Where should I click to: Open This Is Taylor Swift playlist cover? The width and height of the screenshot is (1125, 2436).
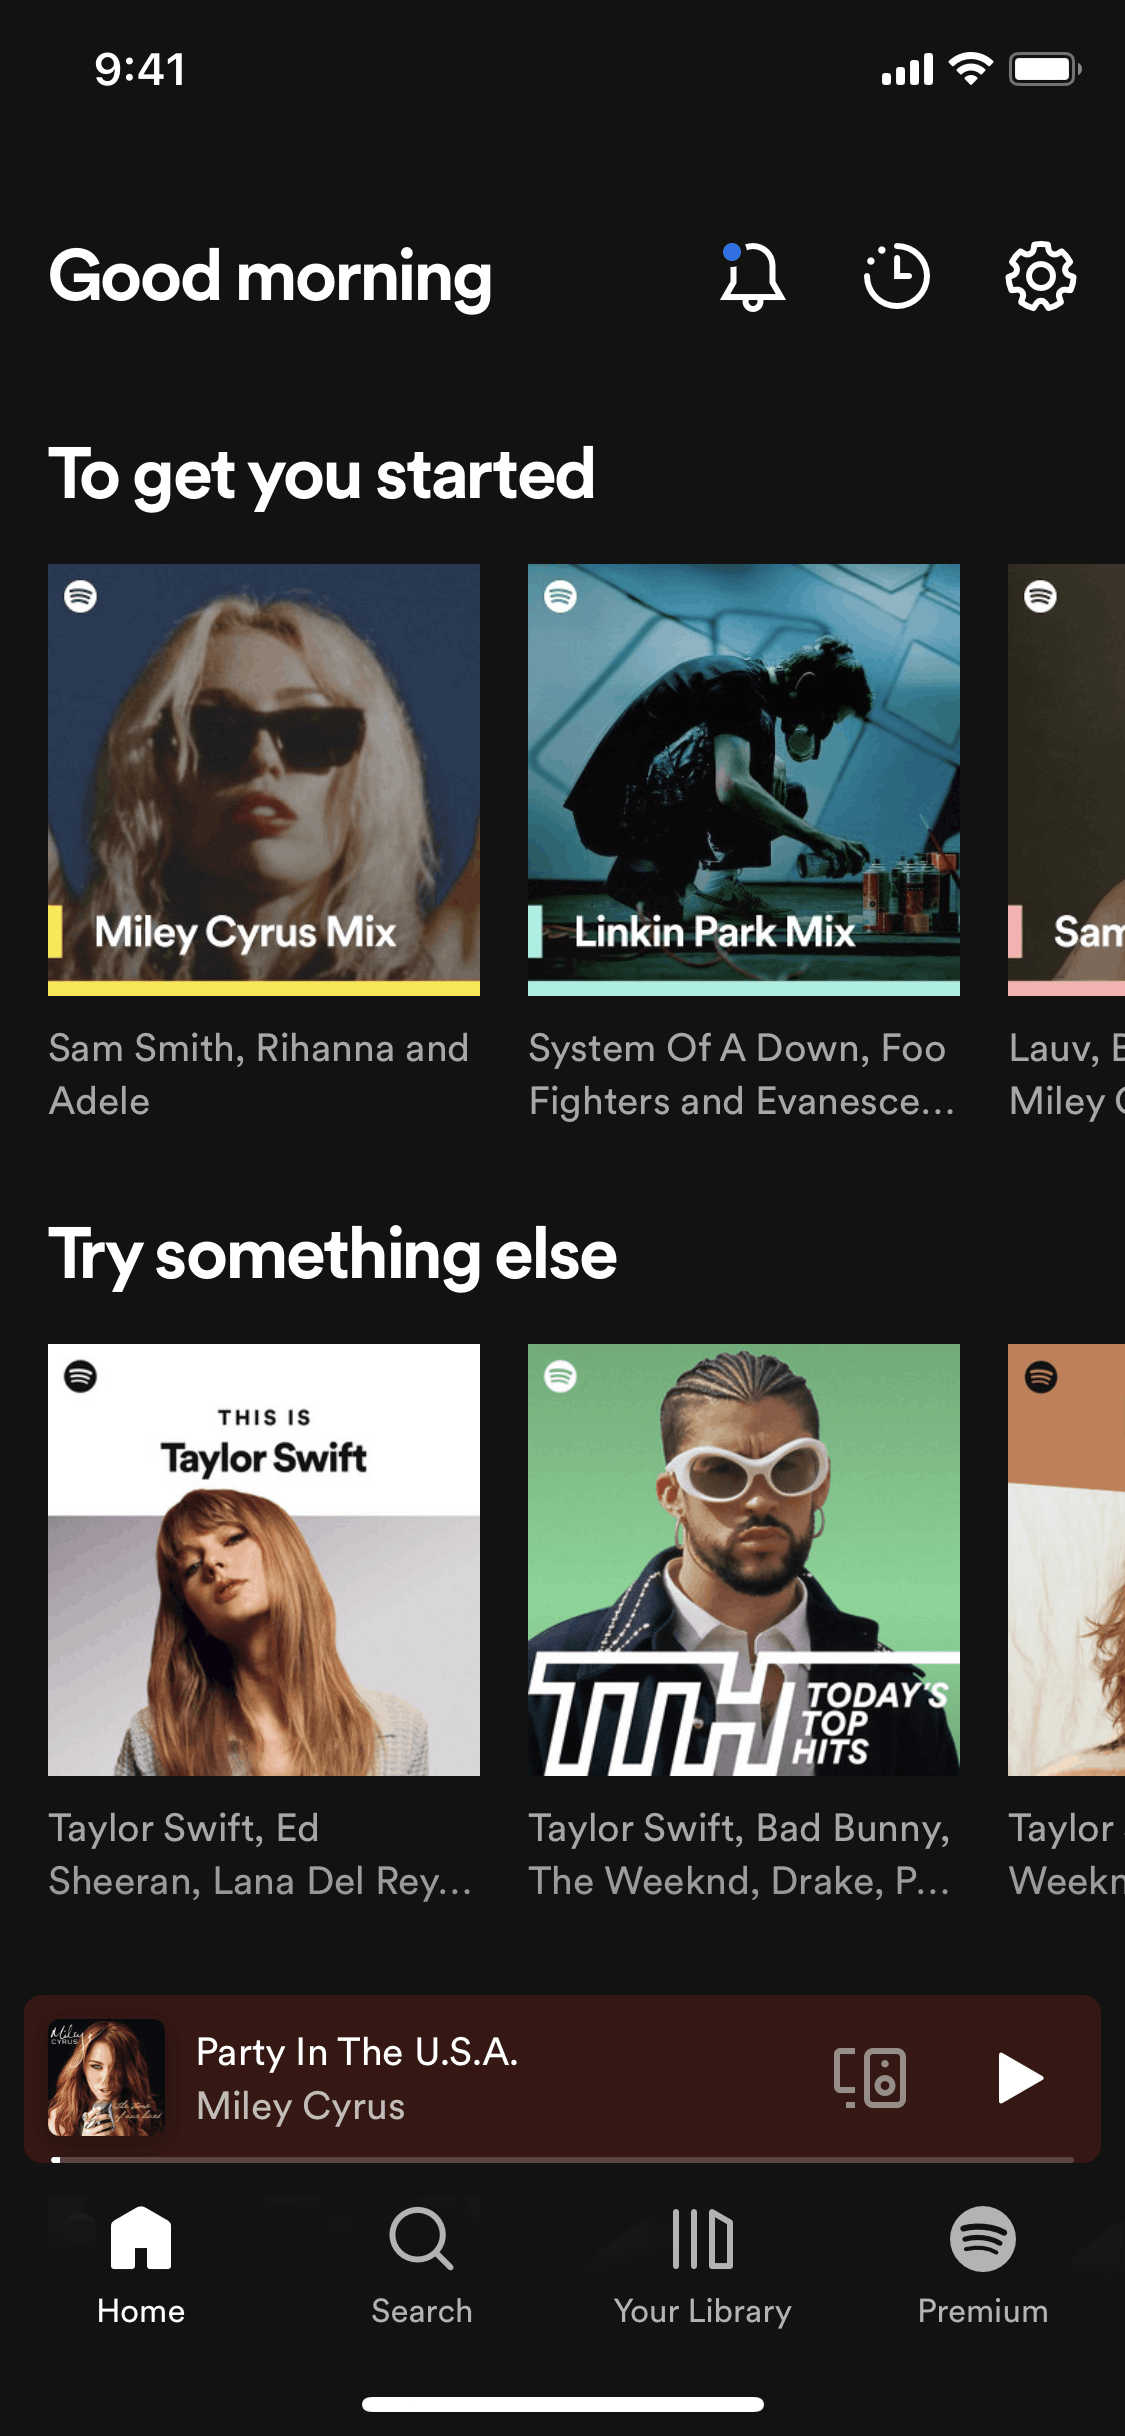coord(264,1560)
